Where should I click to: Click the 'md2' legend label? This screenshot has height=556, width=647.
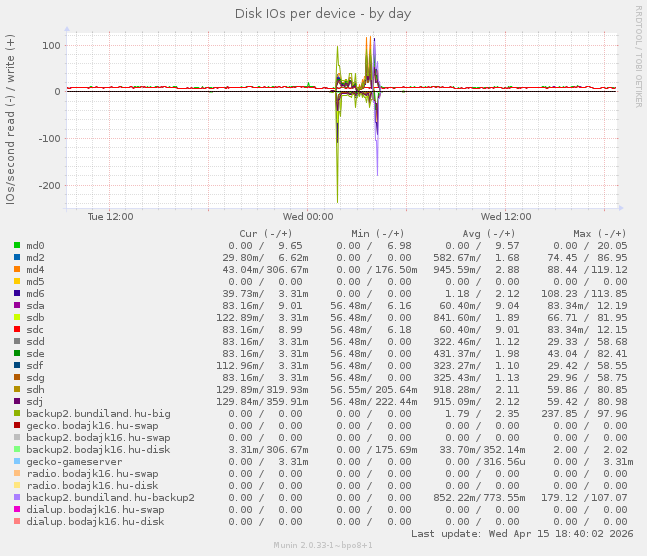point(35,258)
